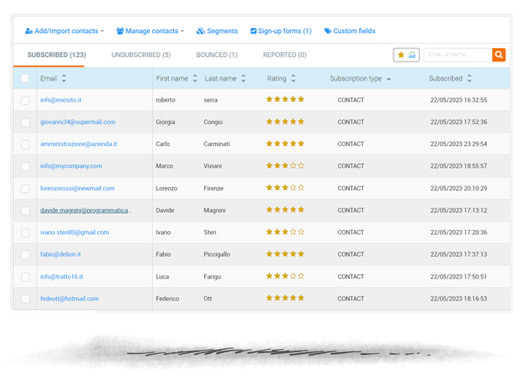
Task: Click the date 22/05/2023 16:32:55
Action: click(x=459, y=100)
